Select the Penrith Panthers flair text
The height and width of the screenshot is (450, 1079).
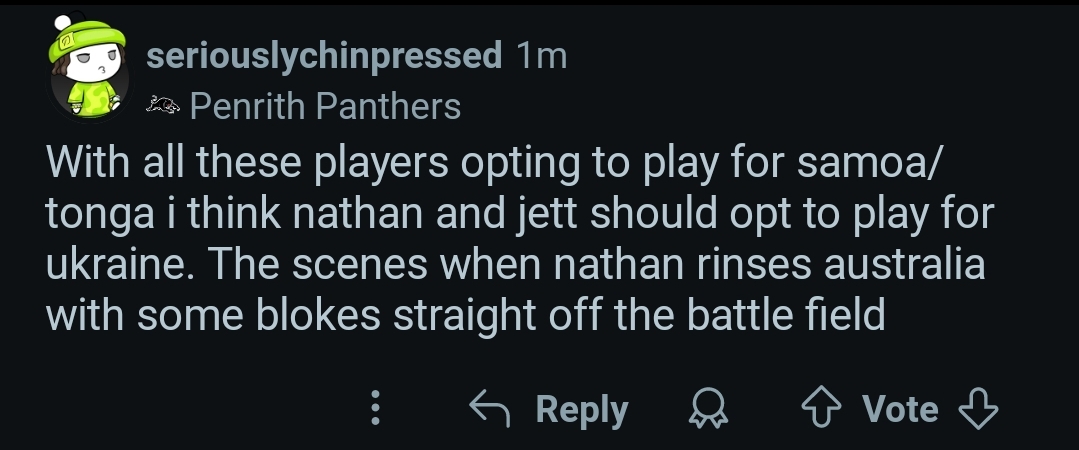(325, 105)
